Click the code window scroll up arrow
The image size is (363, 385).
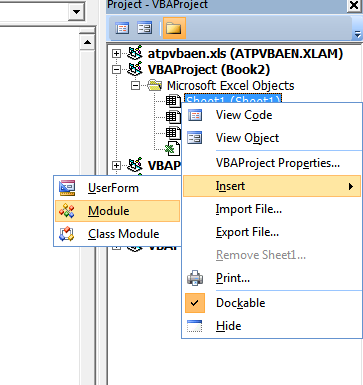click(x=87, y=42)
